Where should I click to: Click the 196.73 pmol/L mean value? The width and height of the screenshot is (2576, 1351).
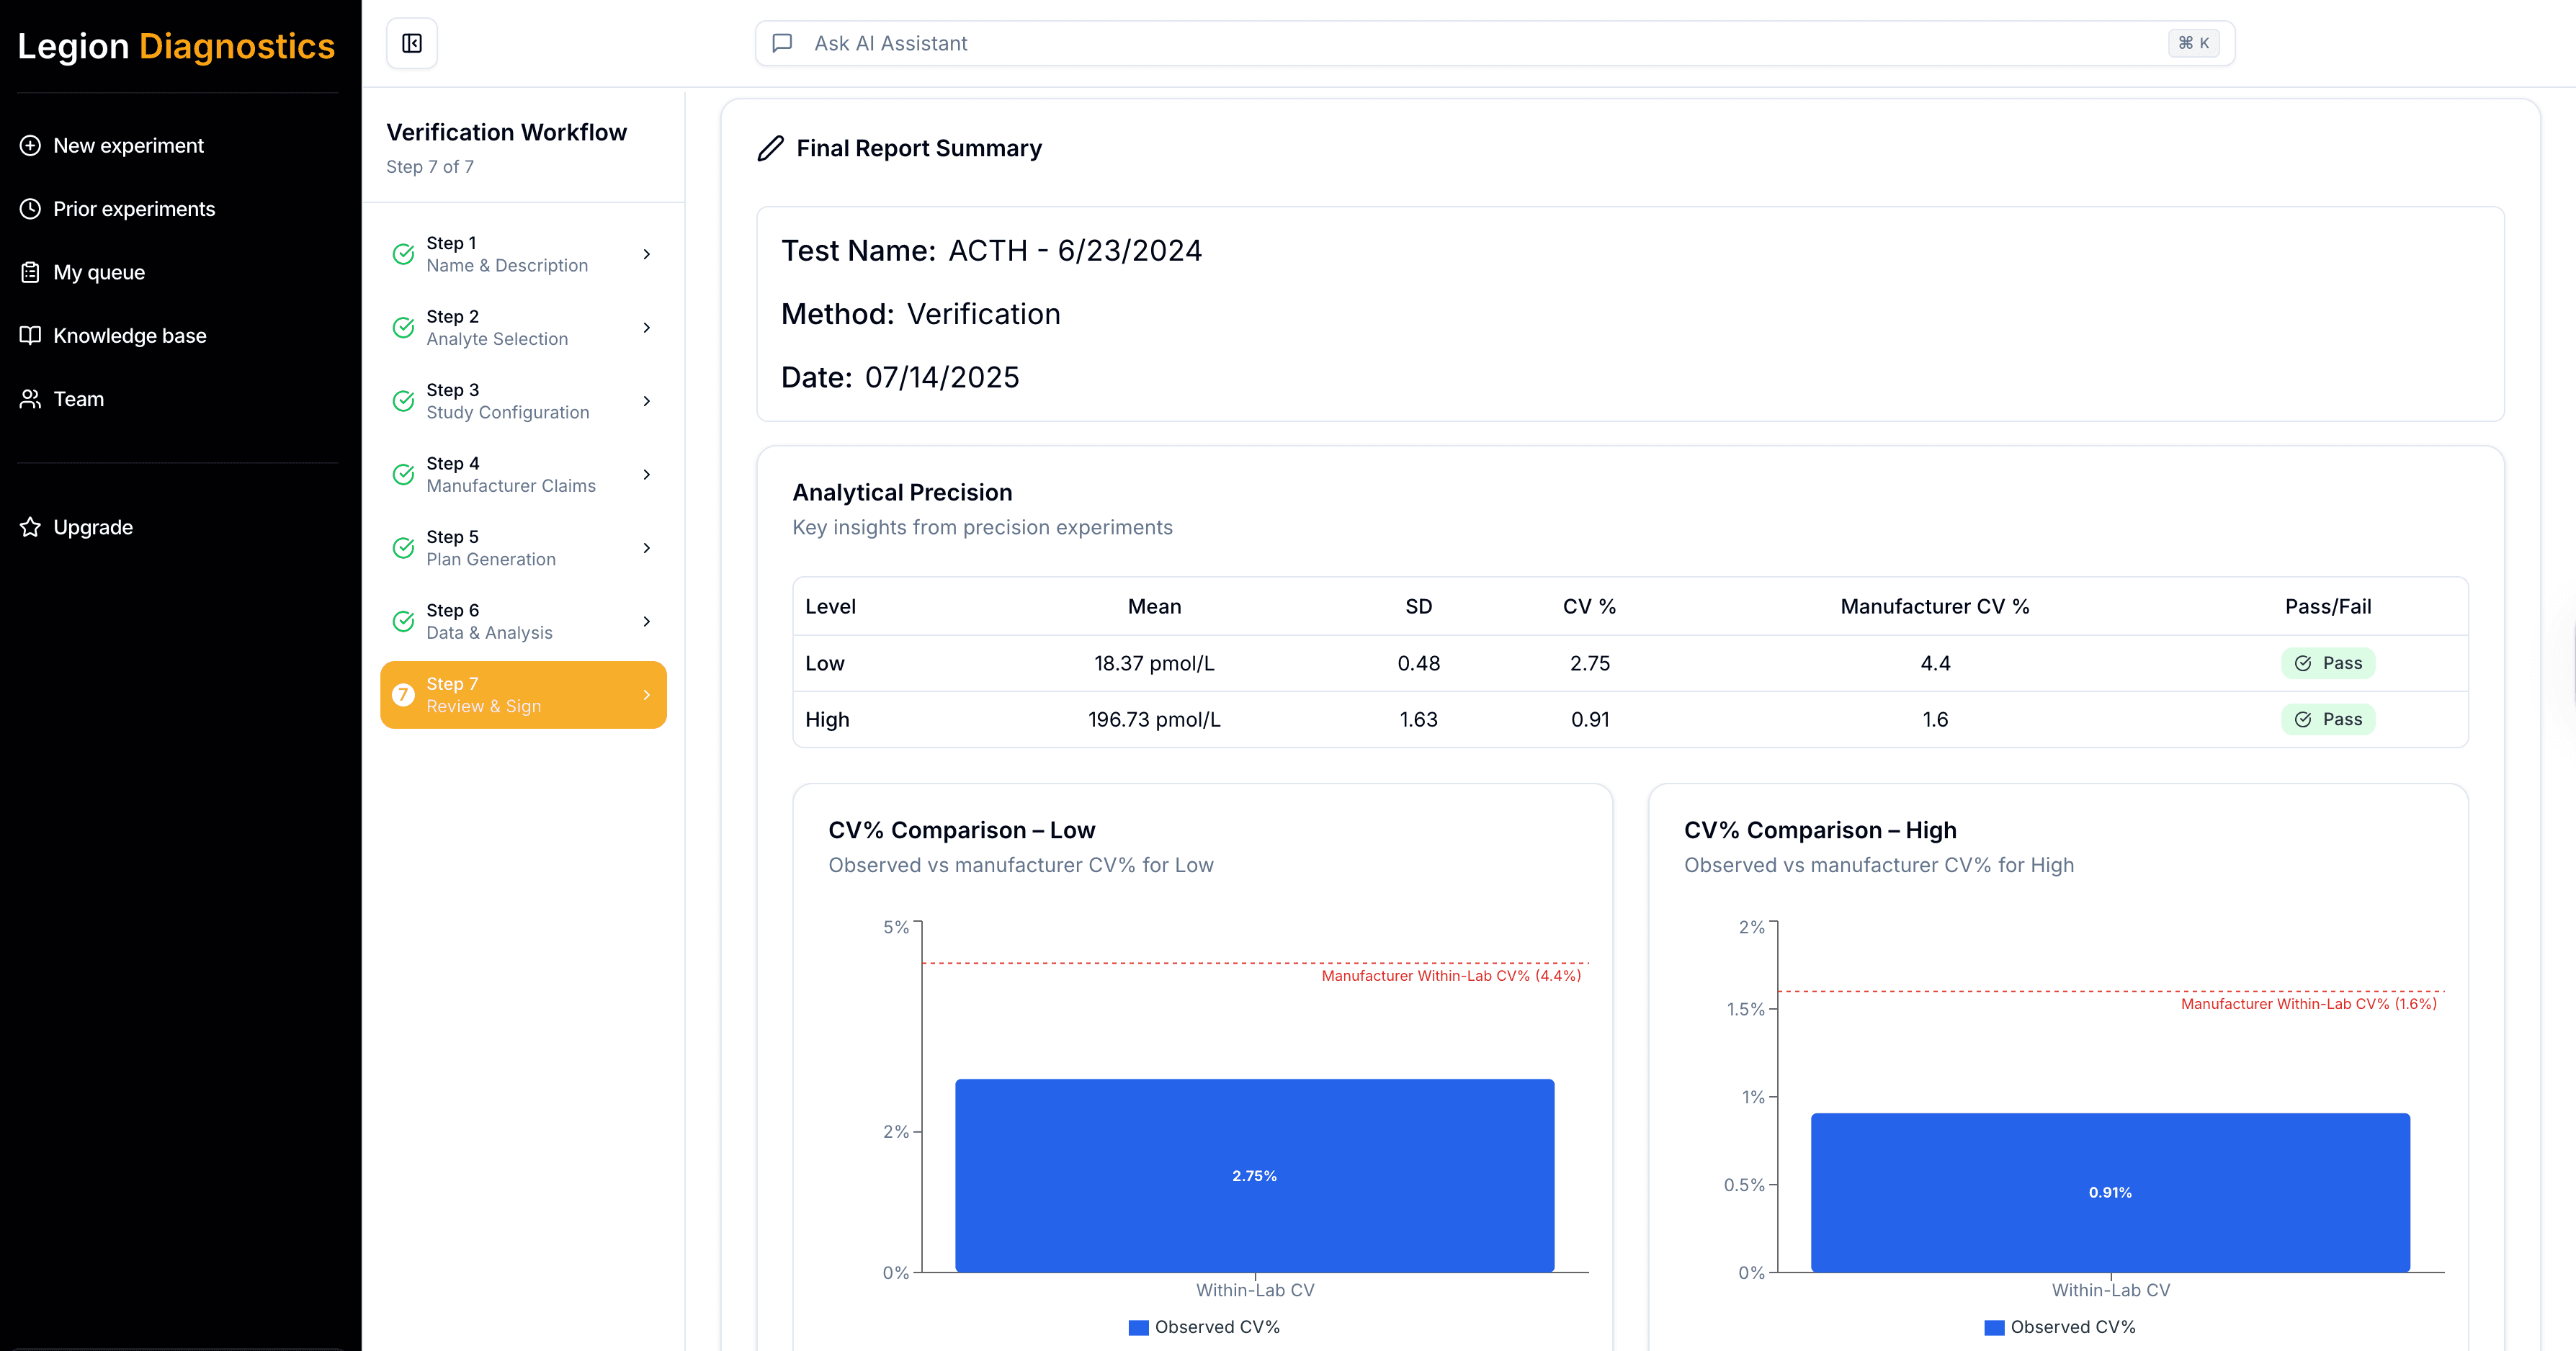tap(1154, 719)
